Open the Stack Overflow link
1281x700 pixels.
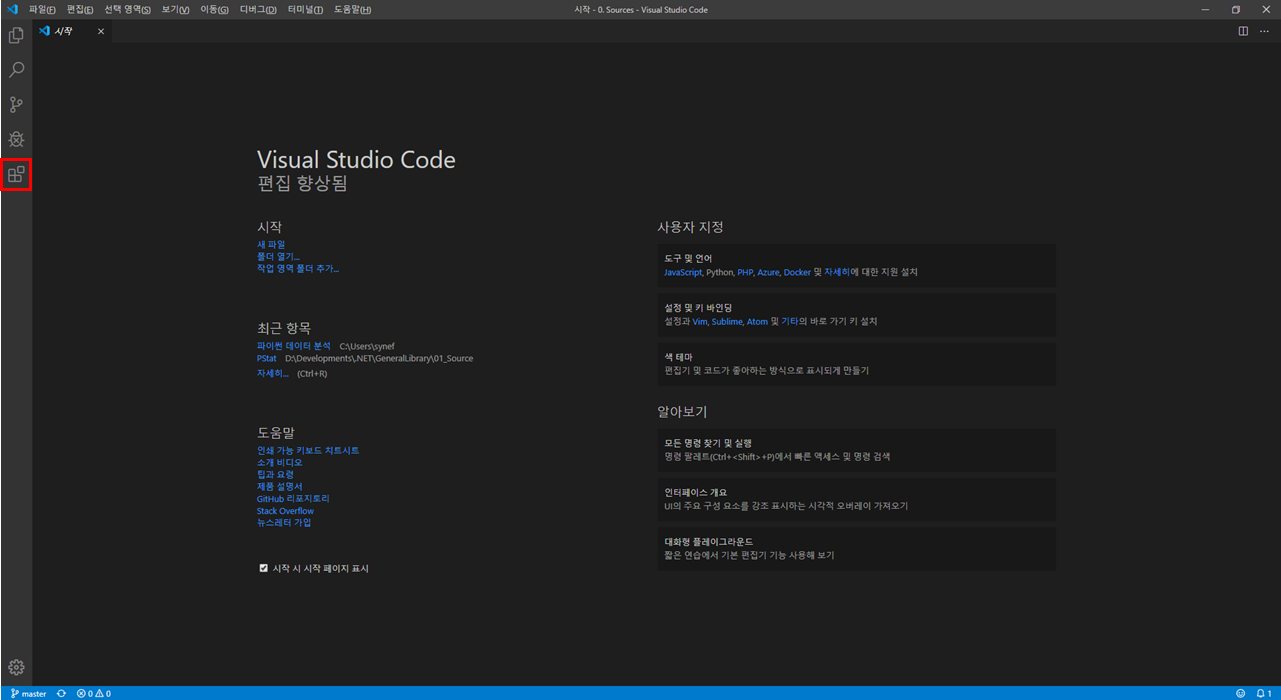285,510
